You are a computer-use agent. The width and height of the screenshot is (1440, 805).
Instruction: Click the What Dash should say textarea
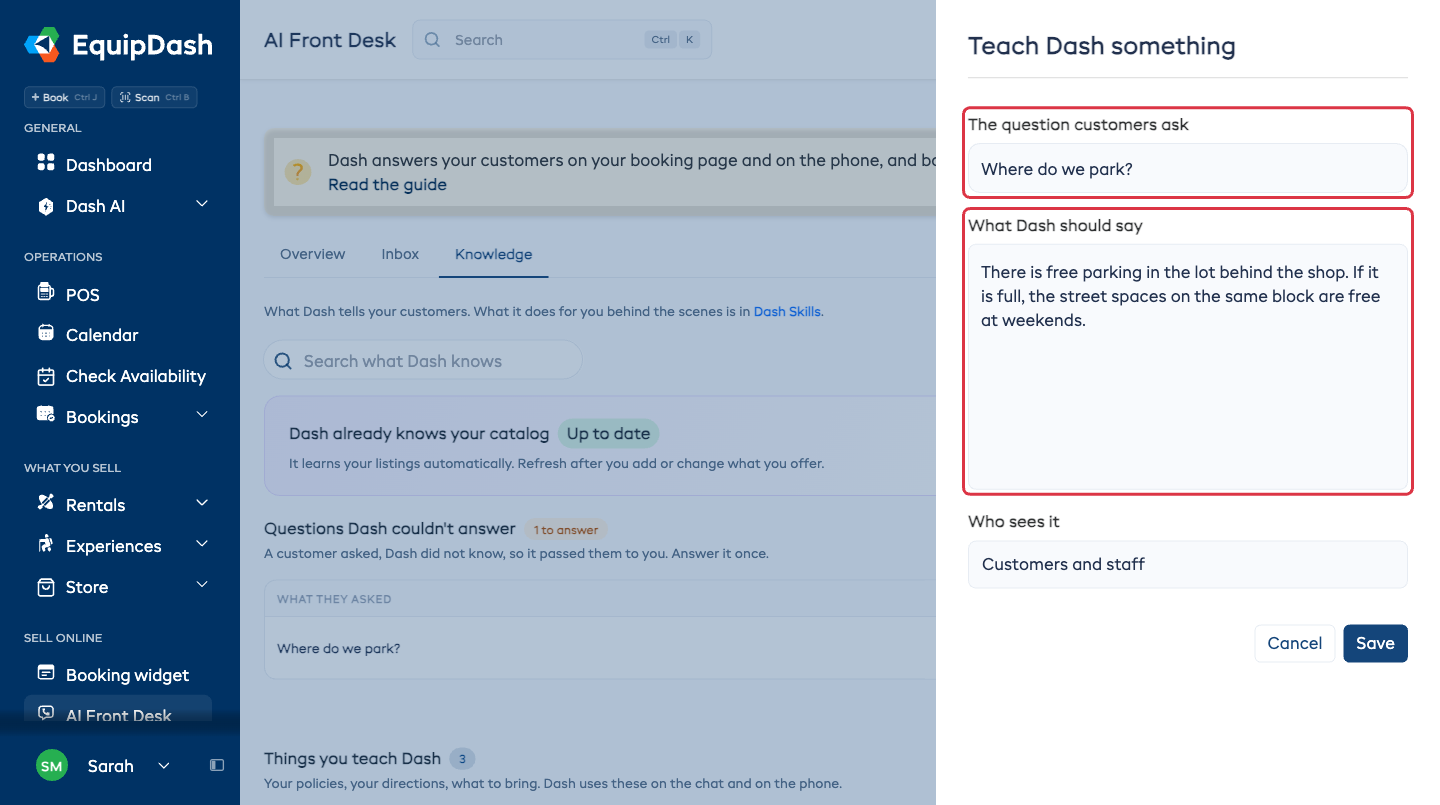1188,367
